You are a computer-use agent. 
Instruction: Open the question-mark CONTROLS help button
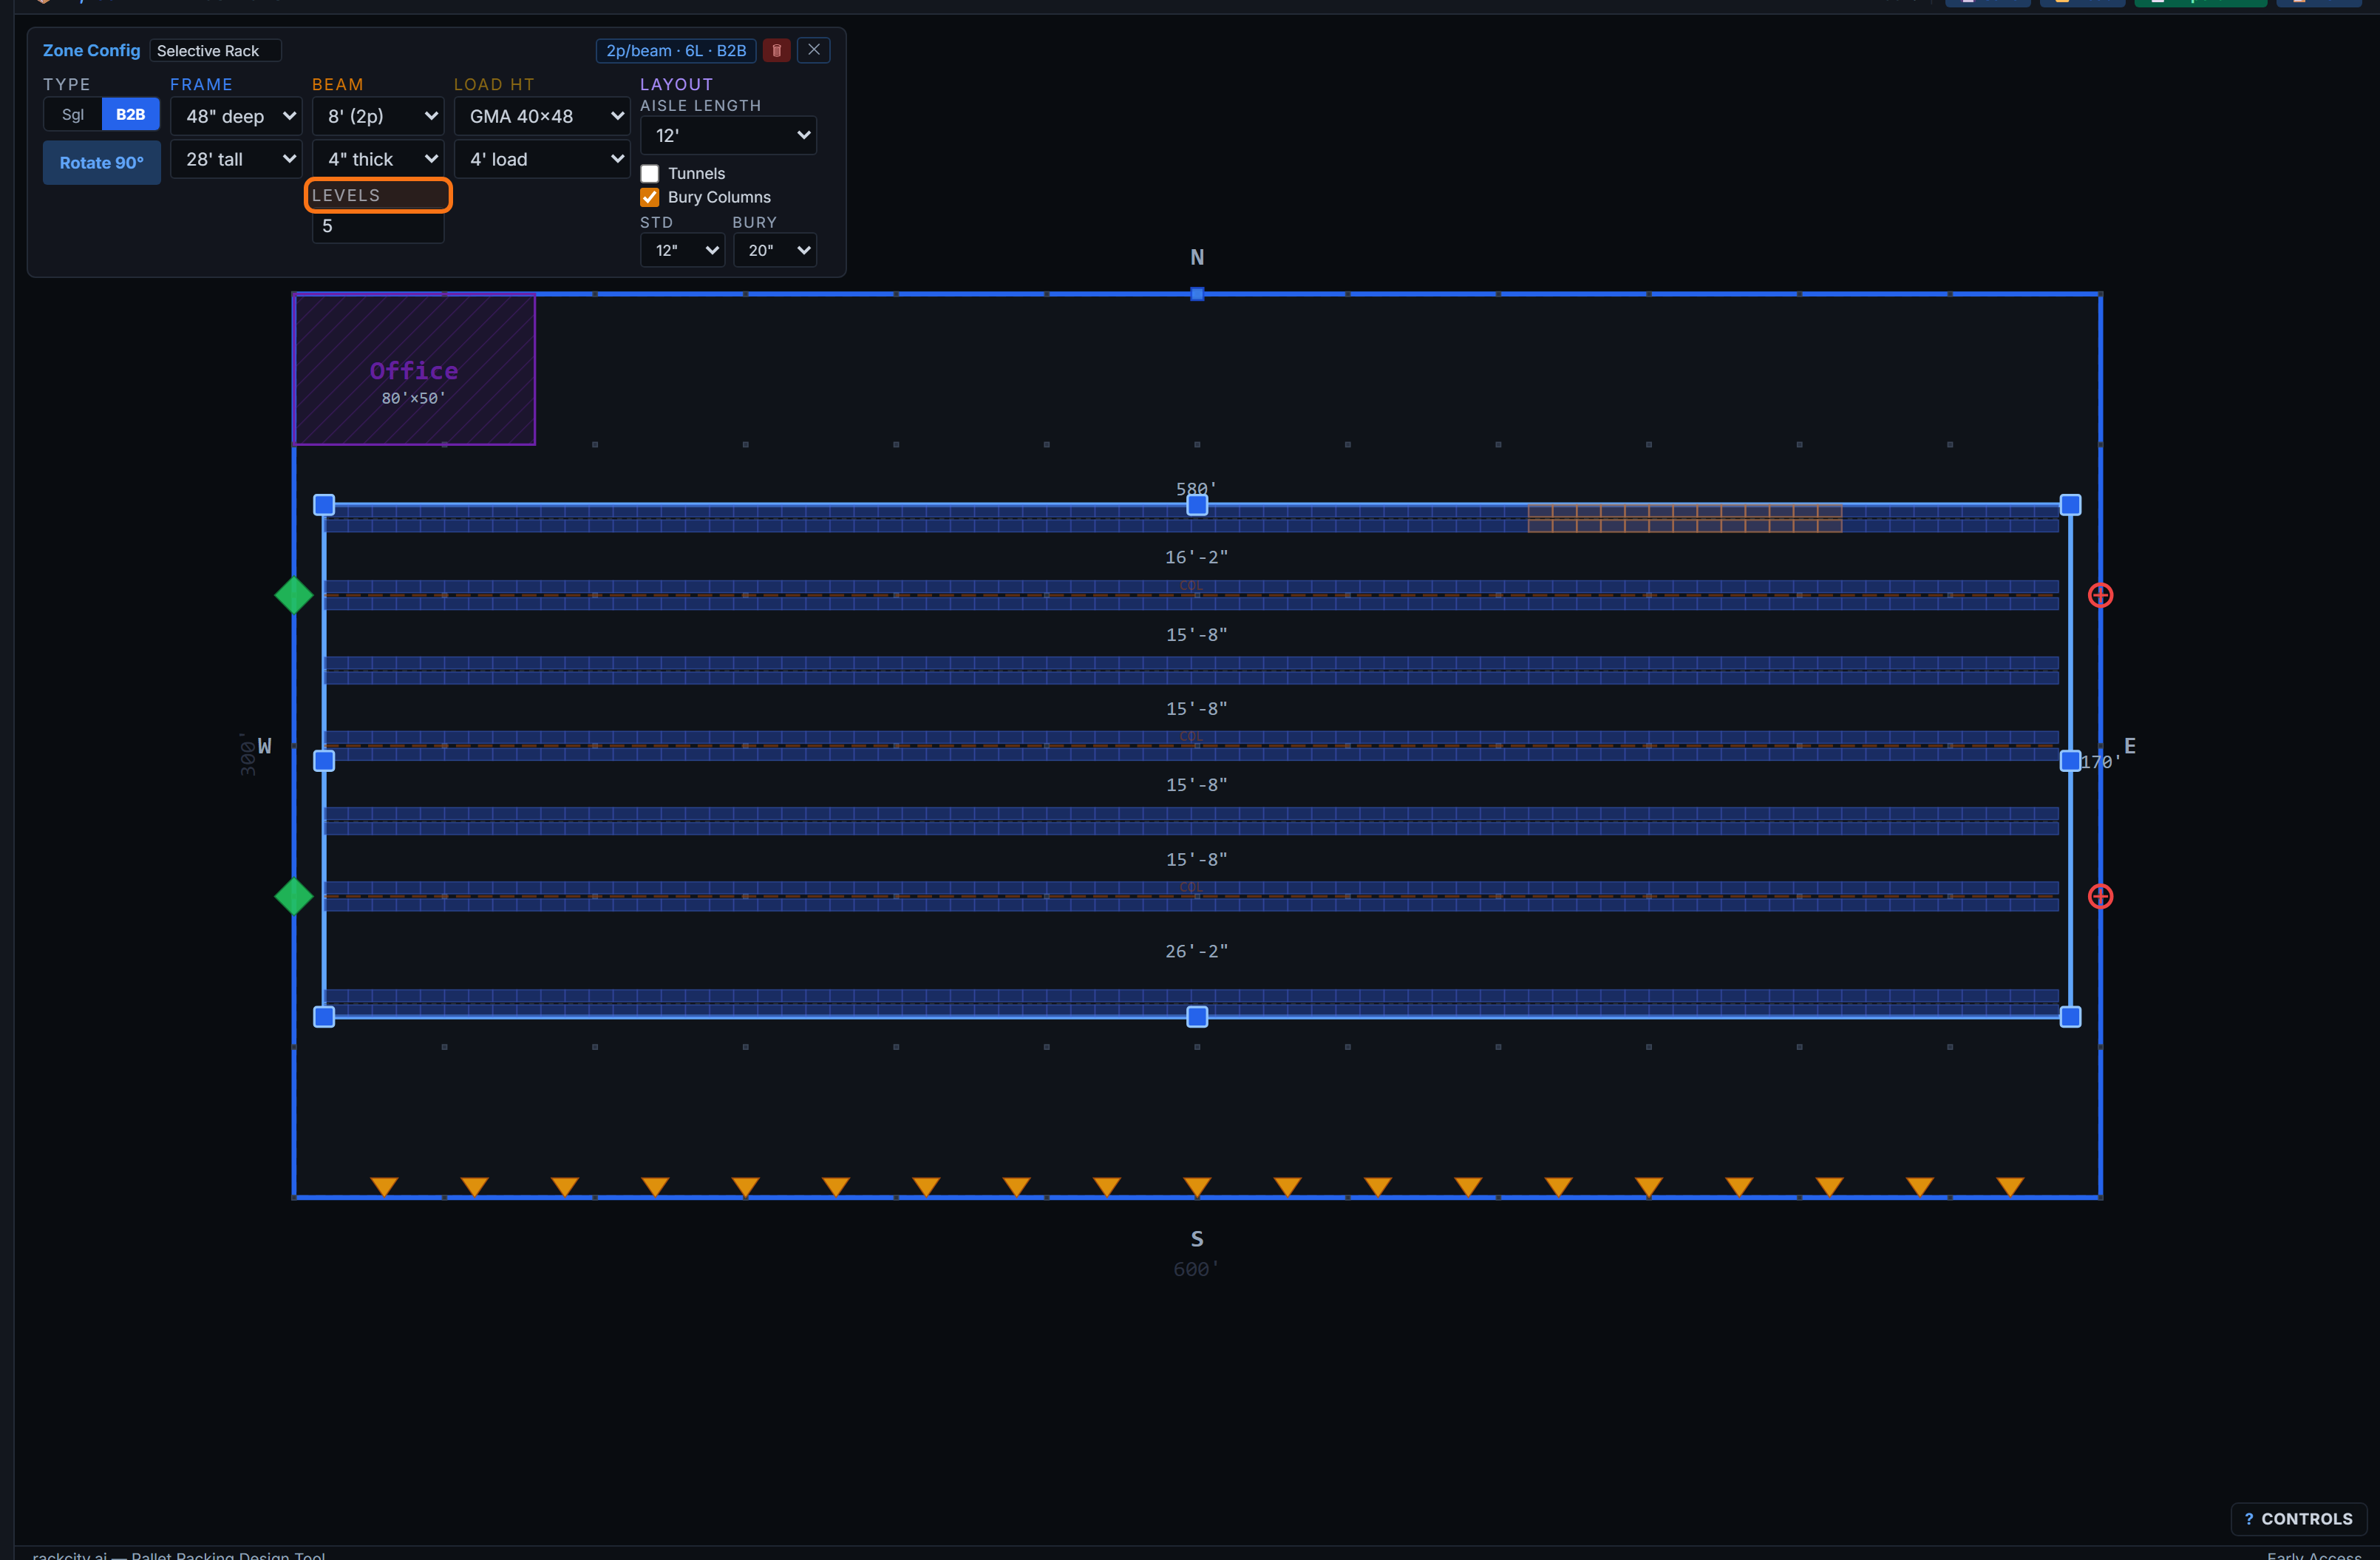click(2298, 1518)
